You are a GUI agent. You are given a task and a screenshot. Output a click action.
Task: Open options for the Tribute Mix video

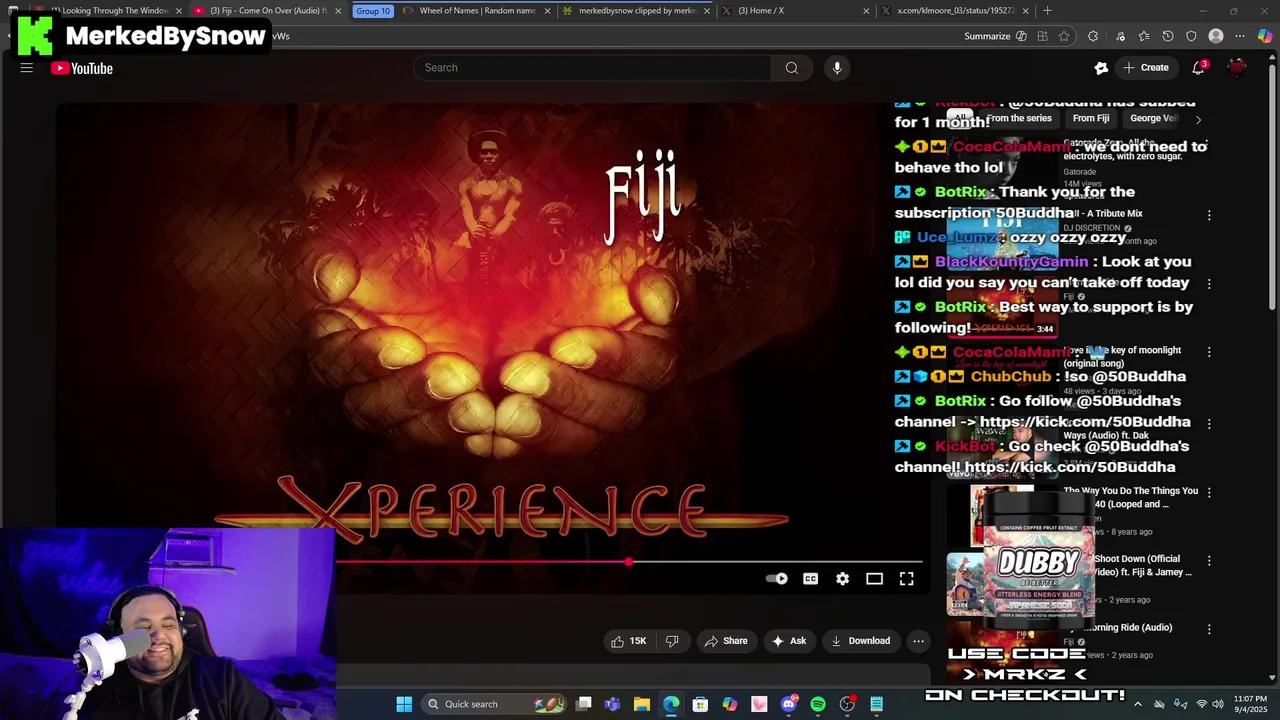pos(1209,215)
